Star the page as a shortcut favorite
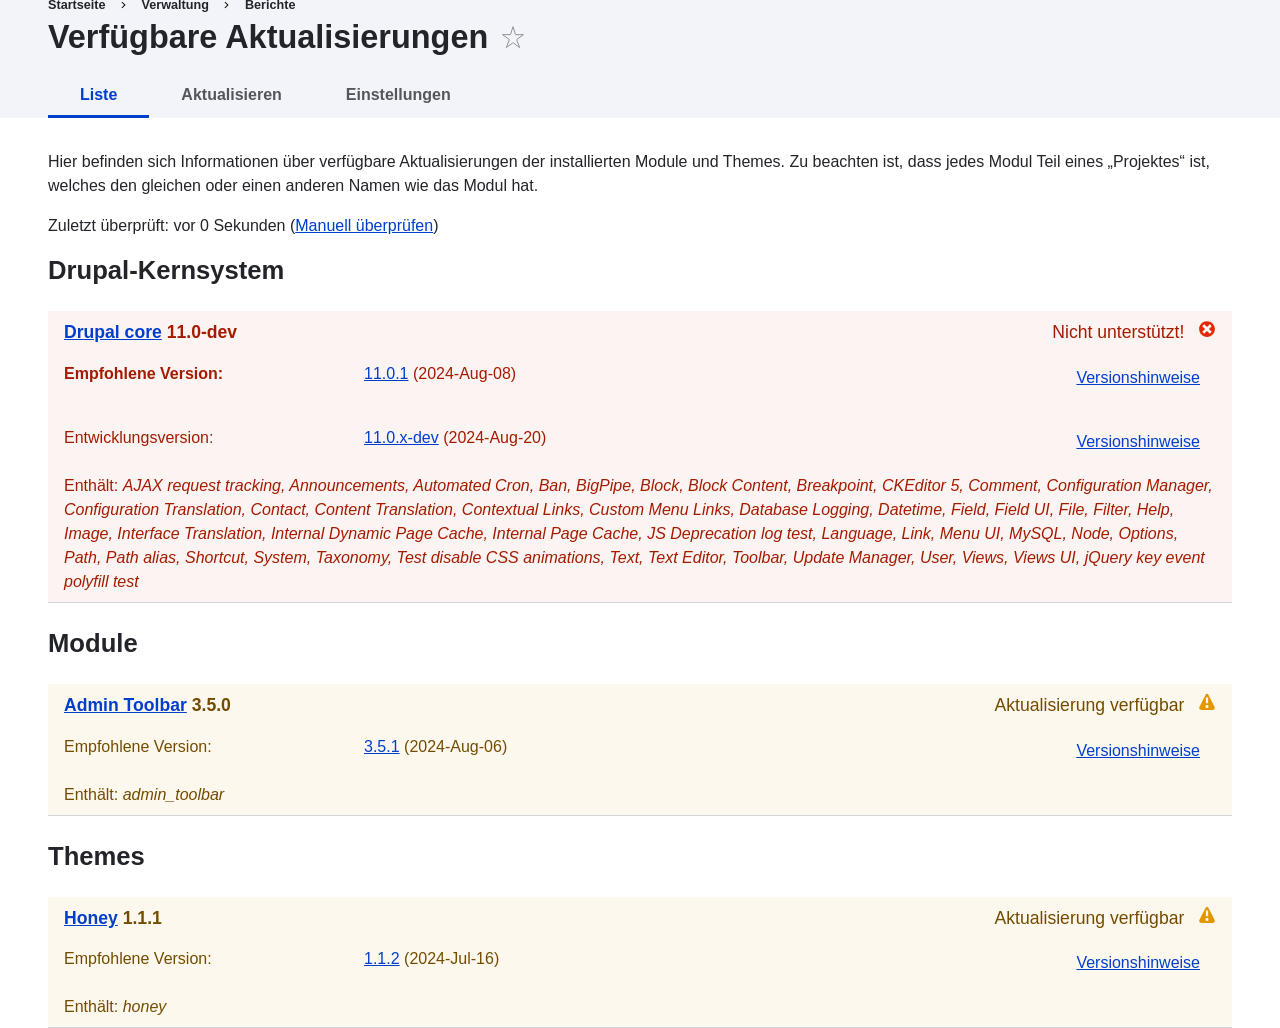This screenshot has height=1028, width=1280. tap(513, 38)
